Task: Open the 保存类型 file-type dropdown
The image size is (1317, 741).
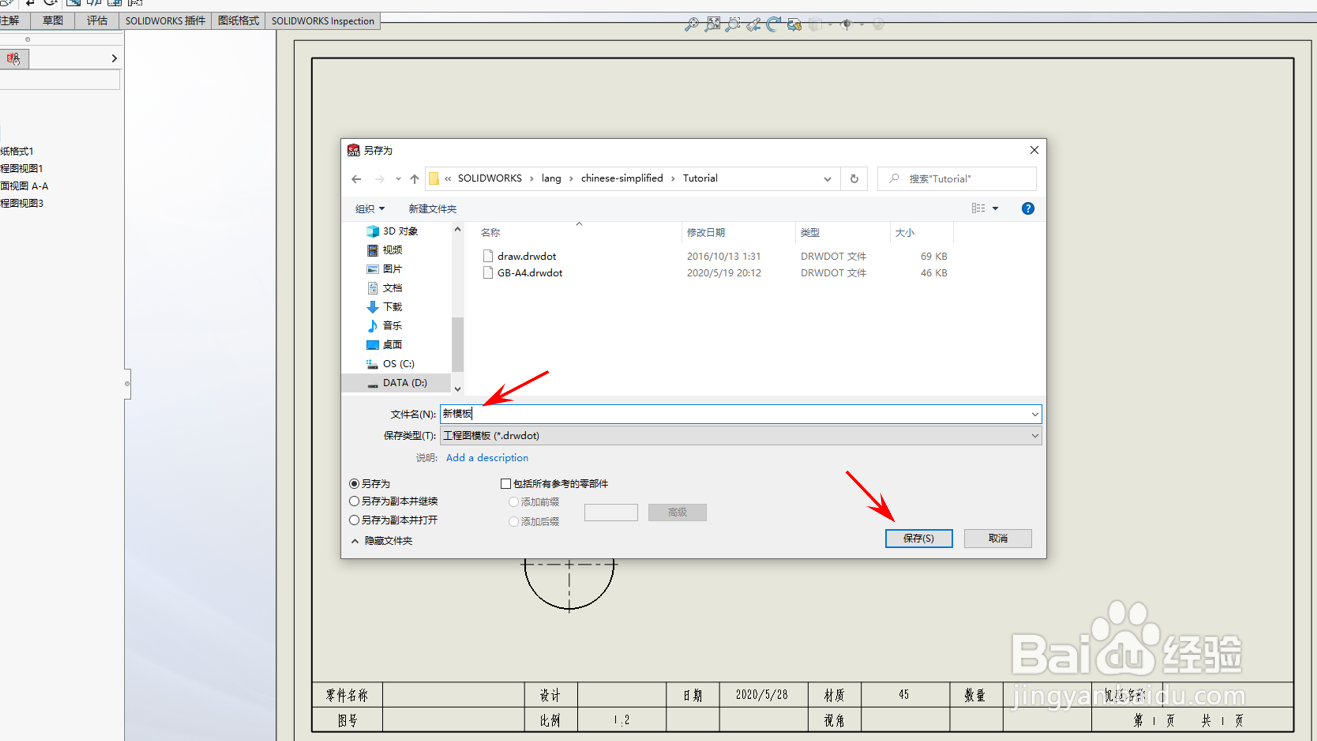Action: point(1035,435)
